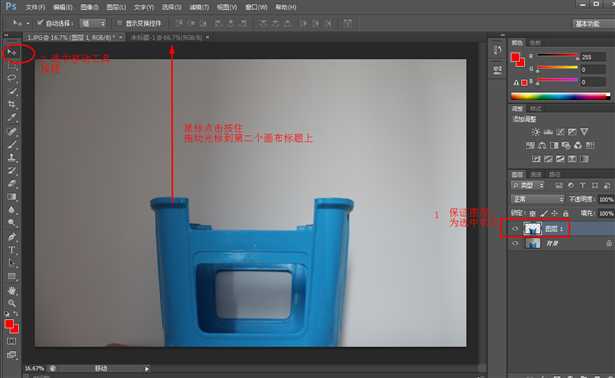Select the Hand tool
Screen dimensions: 615x378
pyautogui.click(x=12, y=290)
